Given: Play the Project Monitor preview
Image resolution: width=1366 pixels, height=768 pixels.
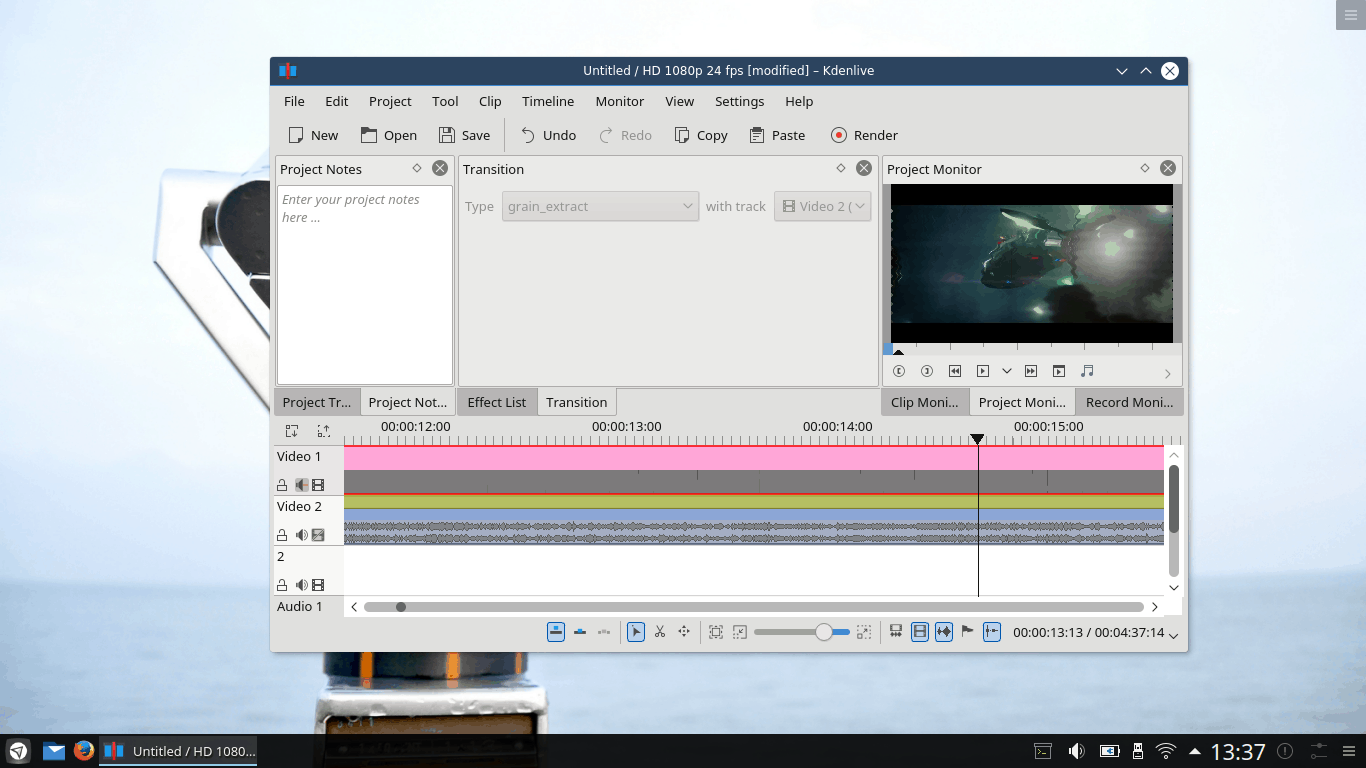Looking at the screenshot, I should 983,371.
